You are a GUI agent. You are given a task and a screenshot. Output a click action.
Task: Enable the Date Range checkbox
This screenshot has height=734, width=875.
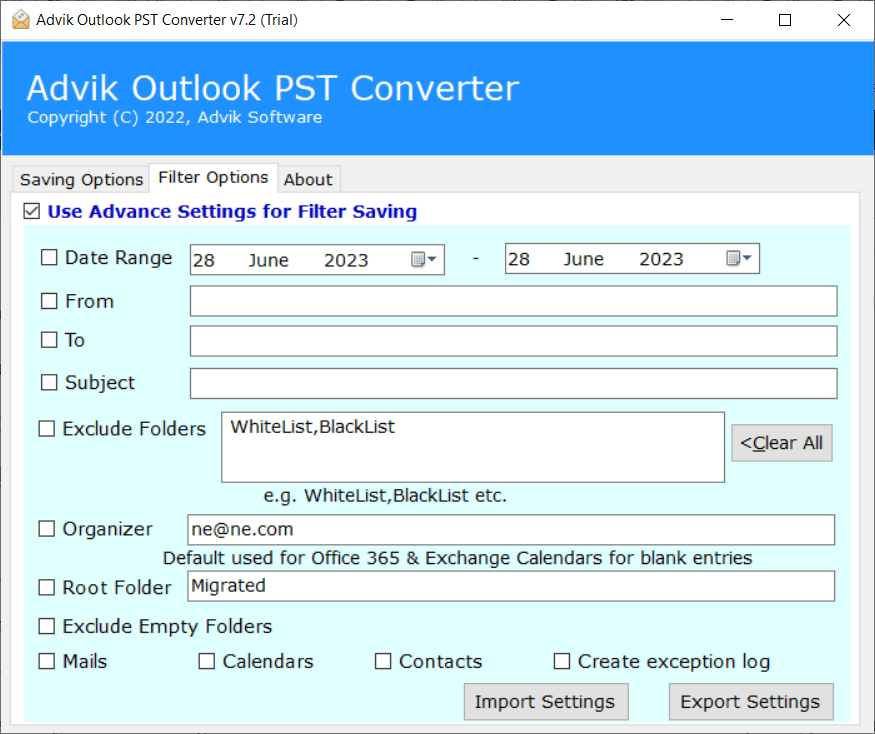49,257
